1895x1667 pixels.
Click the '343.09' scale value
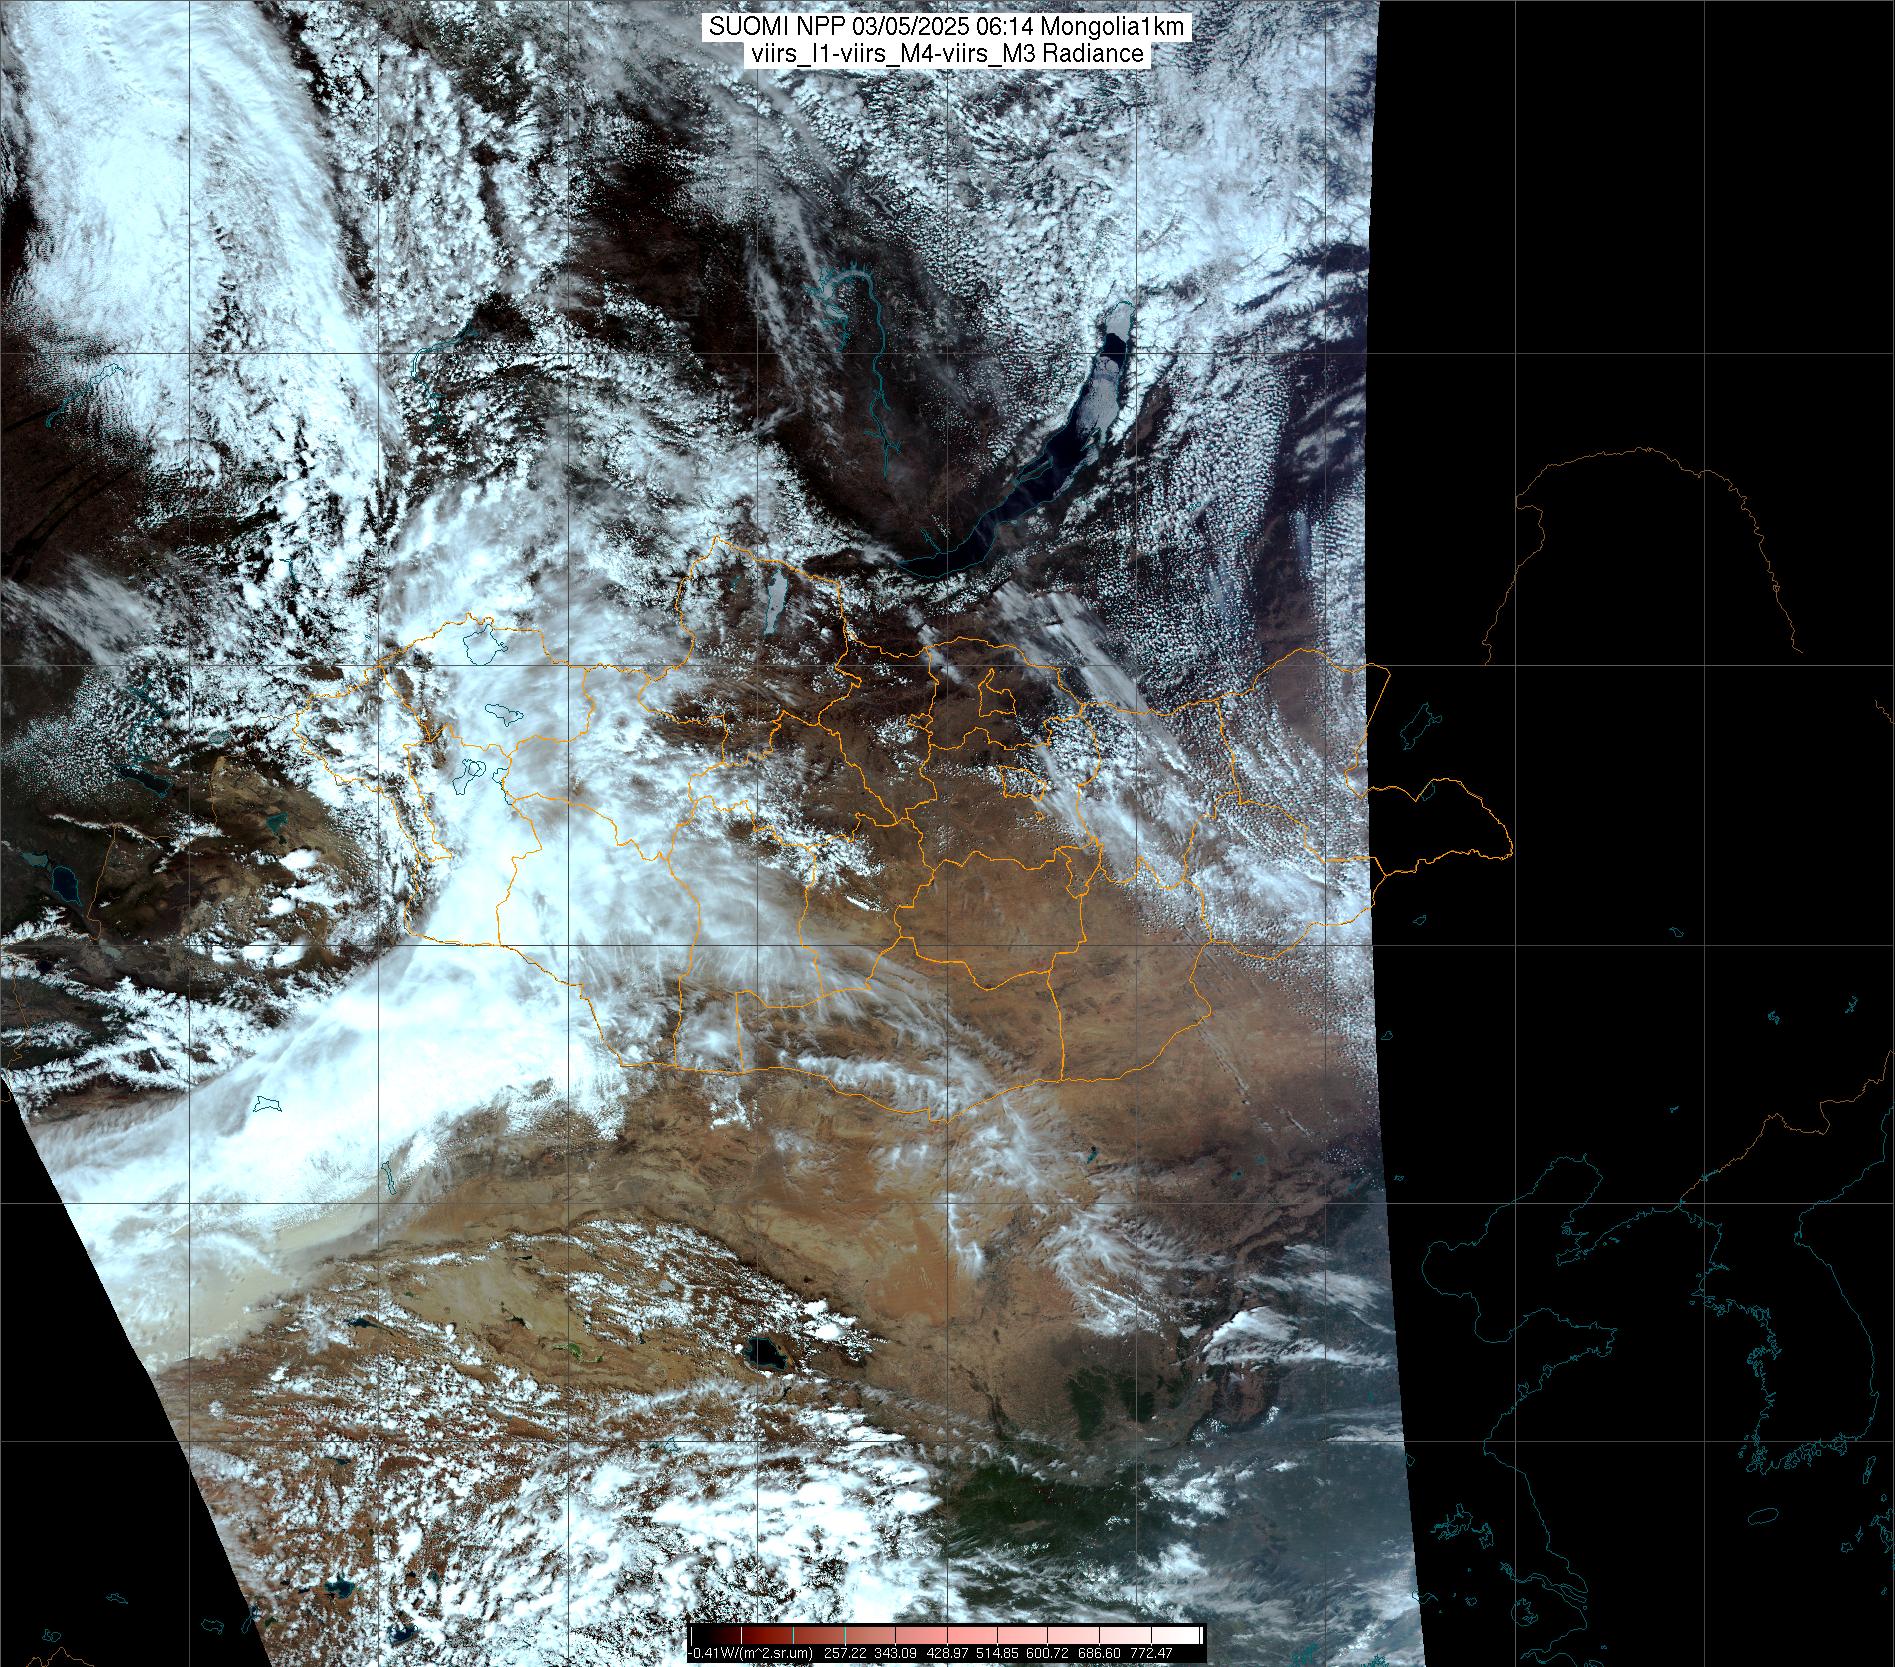pyautogui.click(x=895, y=1653)
